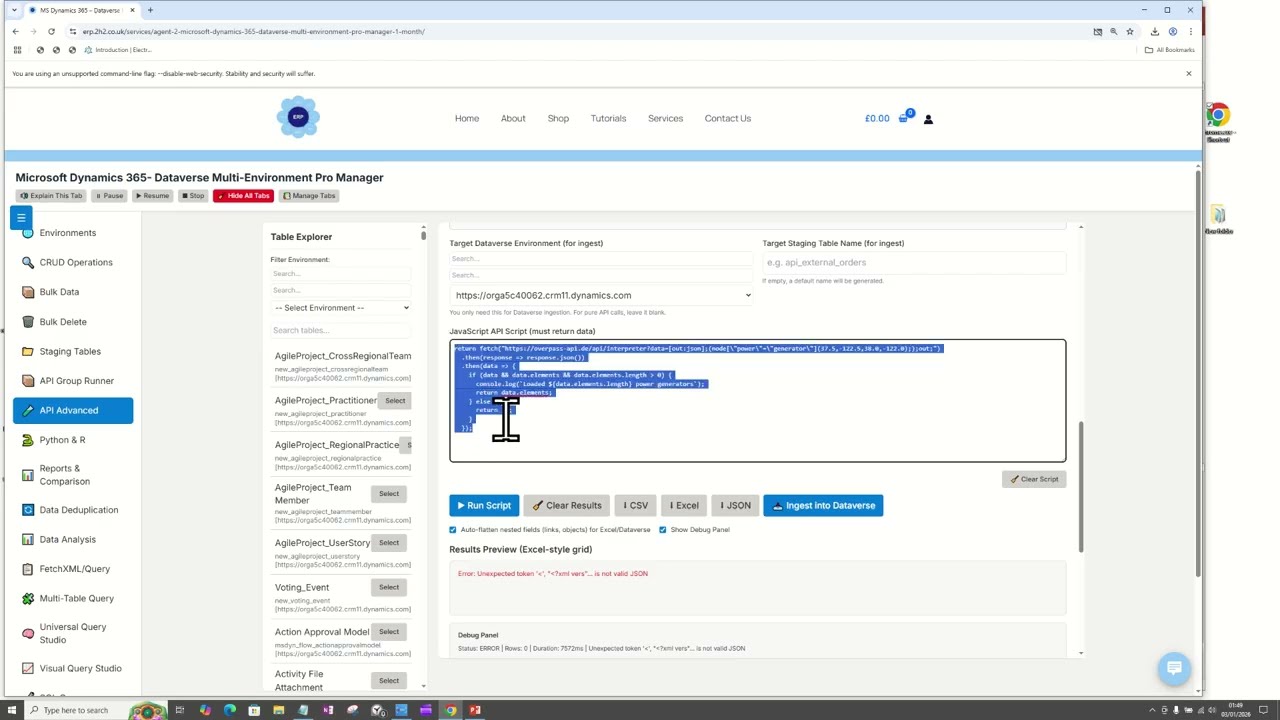Viewport: 1280px width, 720px height.
Task: Export results with the CSV button
Action: click(636, 505)
